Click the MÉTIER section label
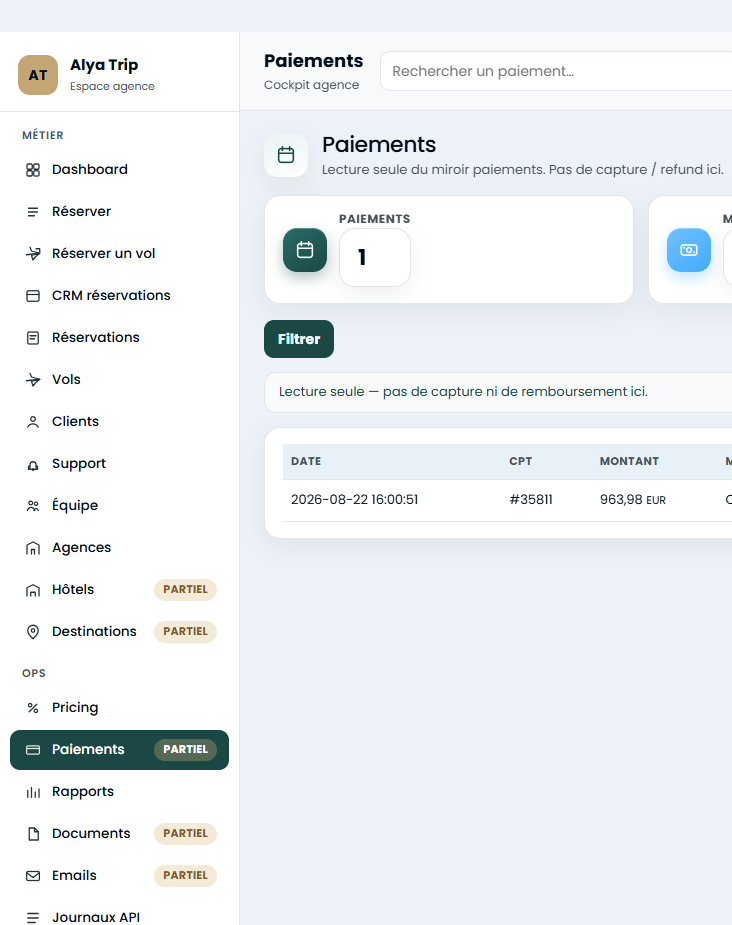Viewport: 732px width, 925px height. click(43, 135)
